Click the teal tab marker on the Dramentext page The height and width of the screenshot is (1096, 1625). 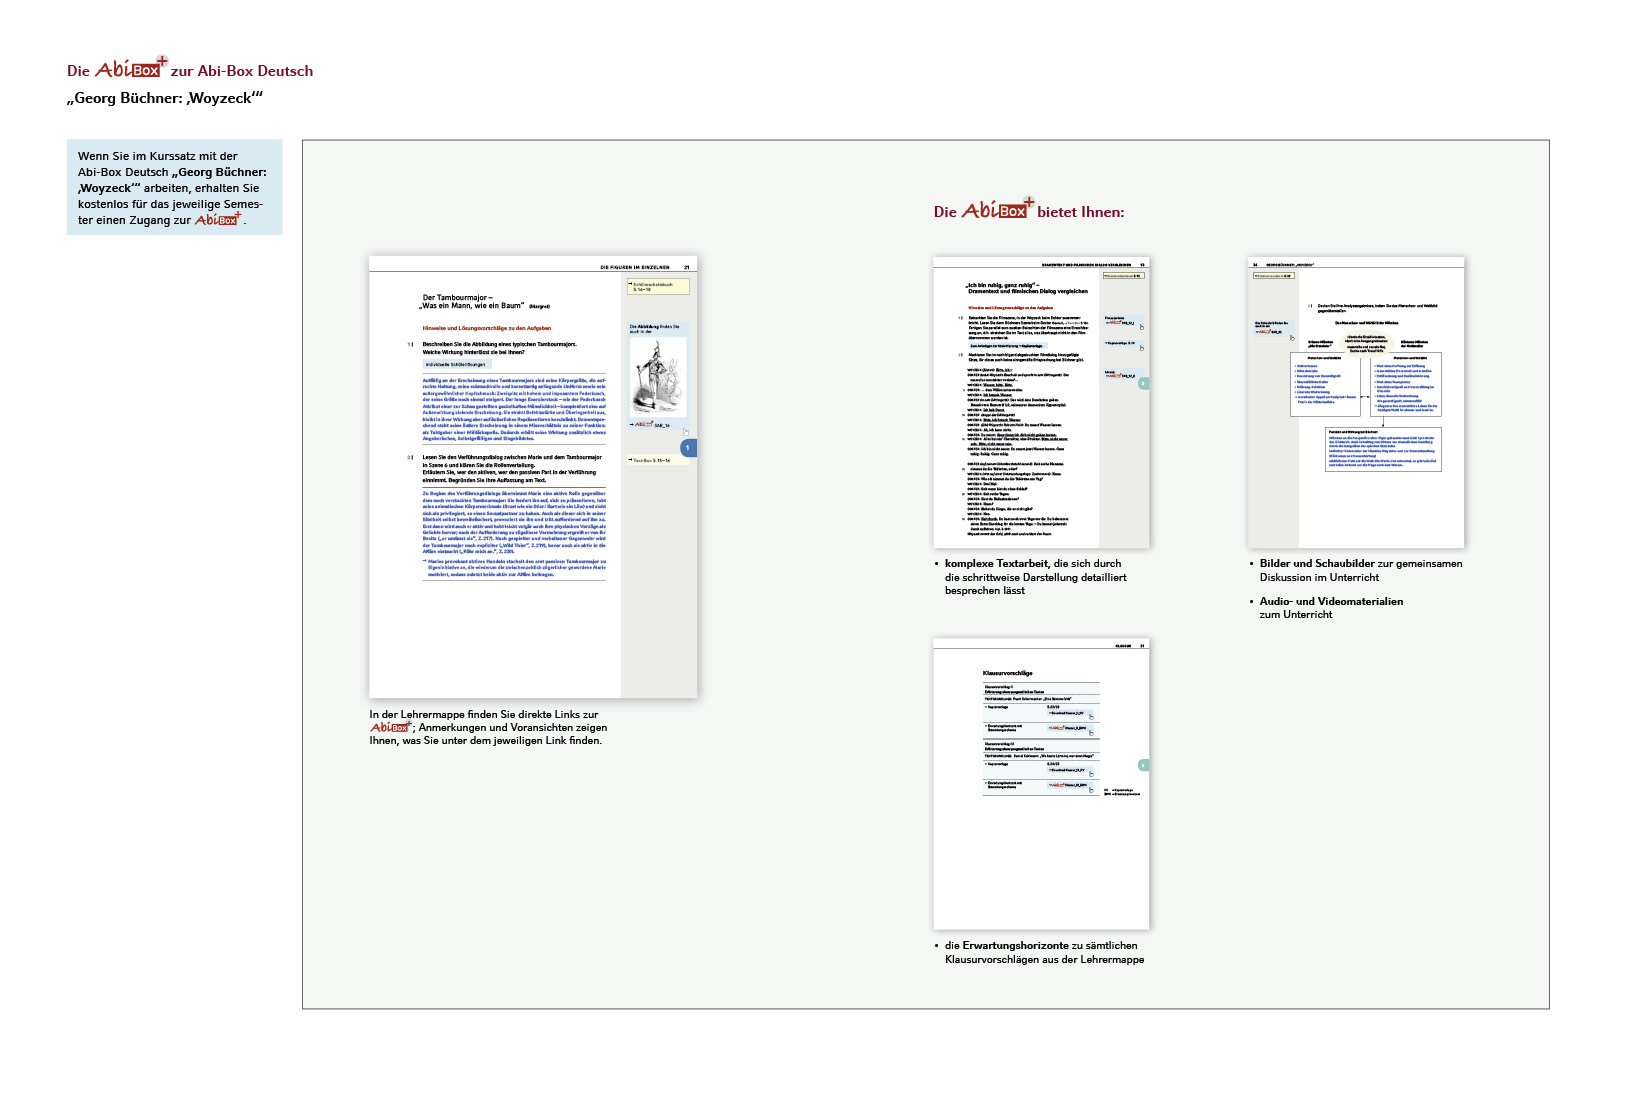[1143, 383]
